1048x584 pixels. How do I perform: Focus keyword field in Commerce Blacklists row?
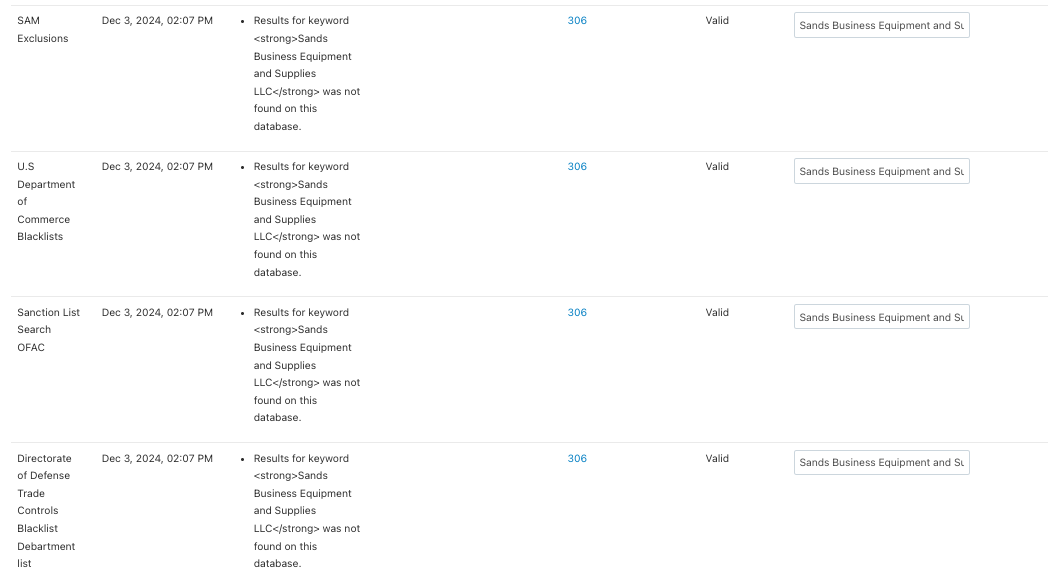tap(882, 171)
